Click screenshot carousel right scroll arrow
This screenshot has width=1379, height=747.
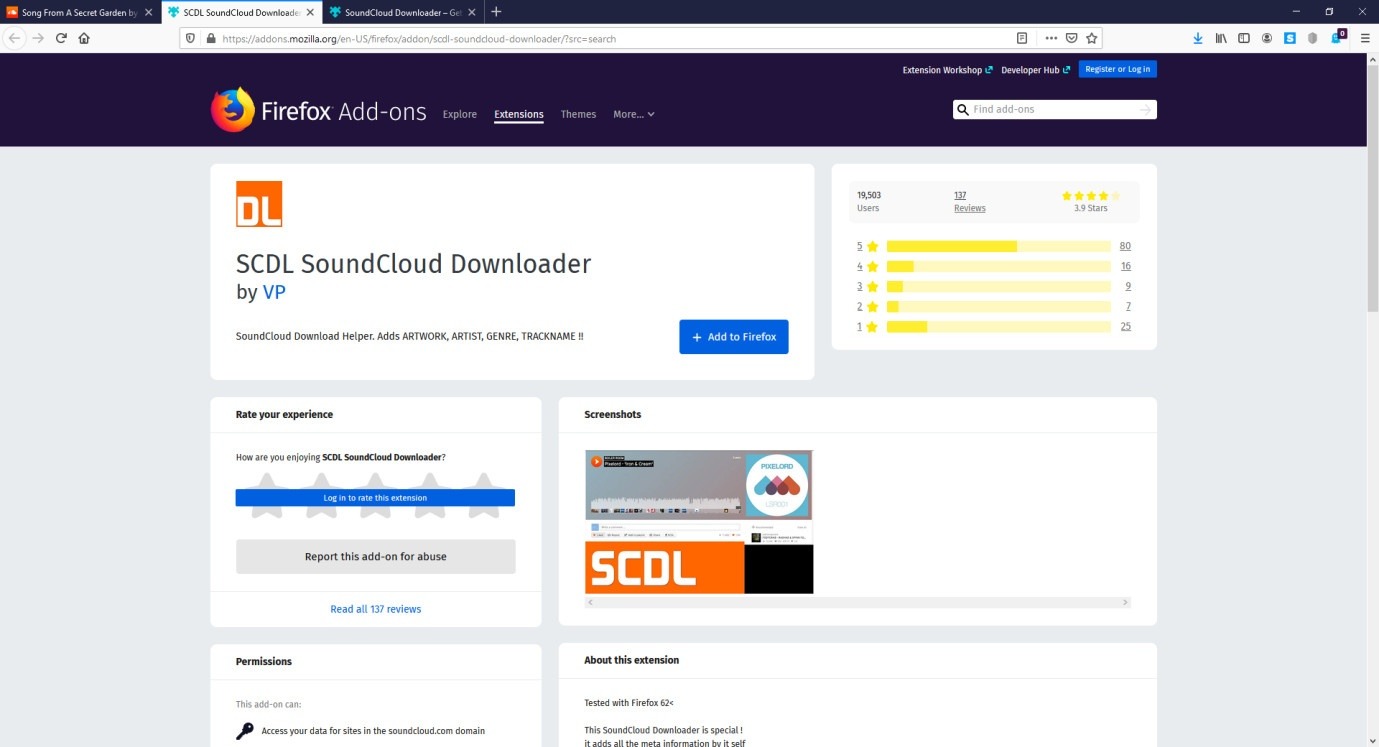pos(1125,602)
